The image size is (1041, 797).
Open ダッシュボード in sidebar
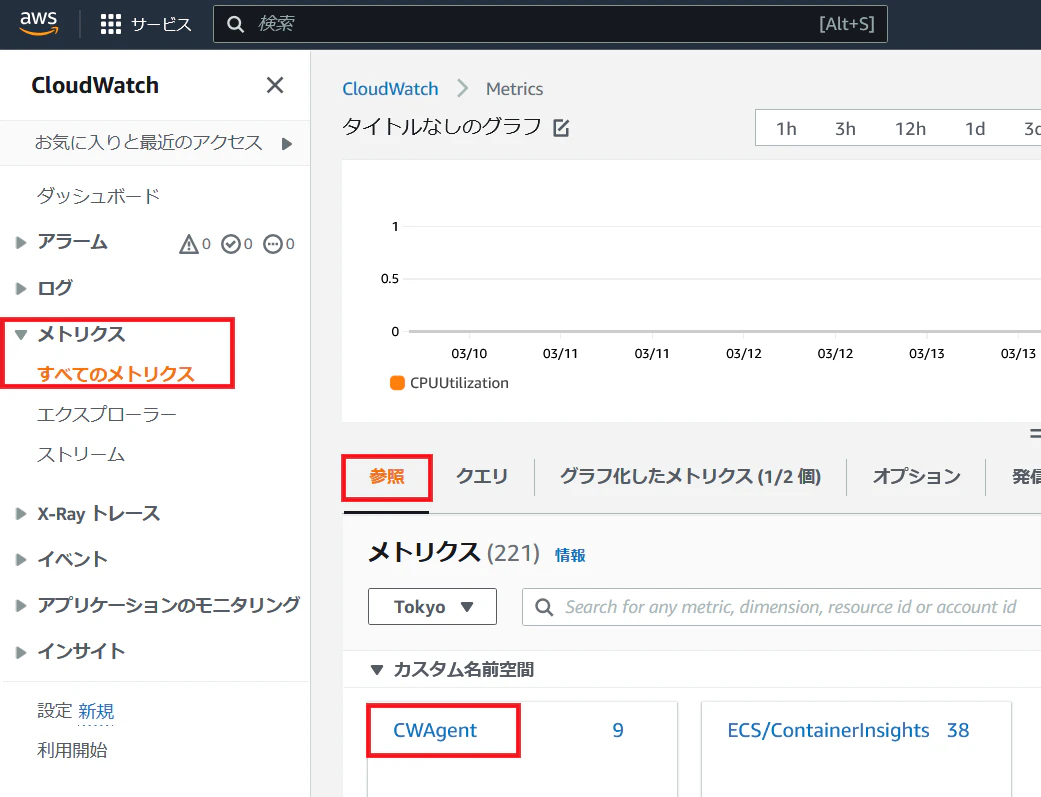pyautogui.click(x=98, y=196)
